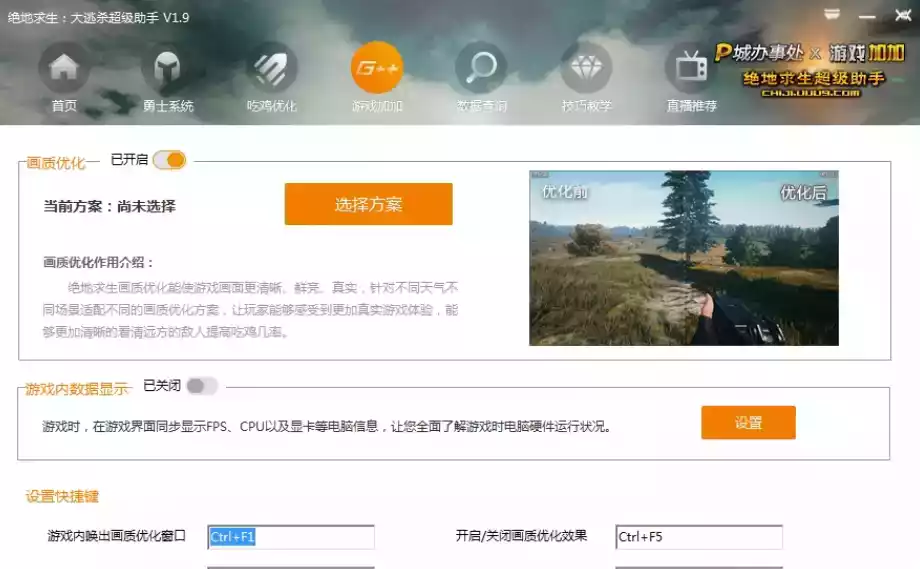The height and width of the screenshot is (569, 920).
Task: Click the Ctrl+F1 hotkey field
Action: coord(291,537)
